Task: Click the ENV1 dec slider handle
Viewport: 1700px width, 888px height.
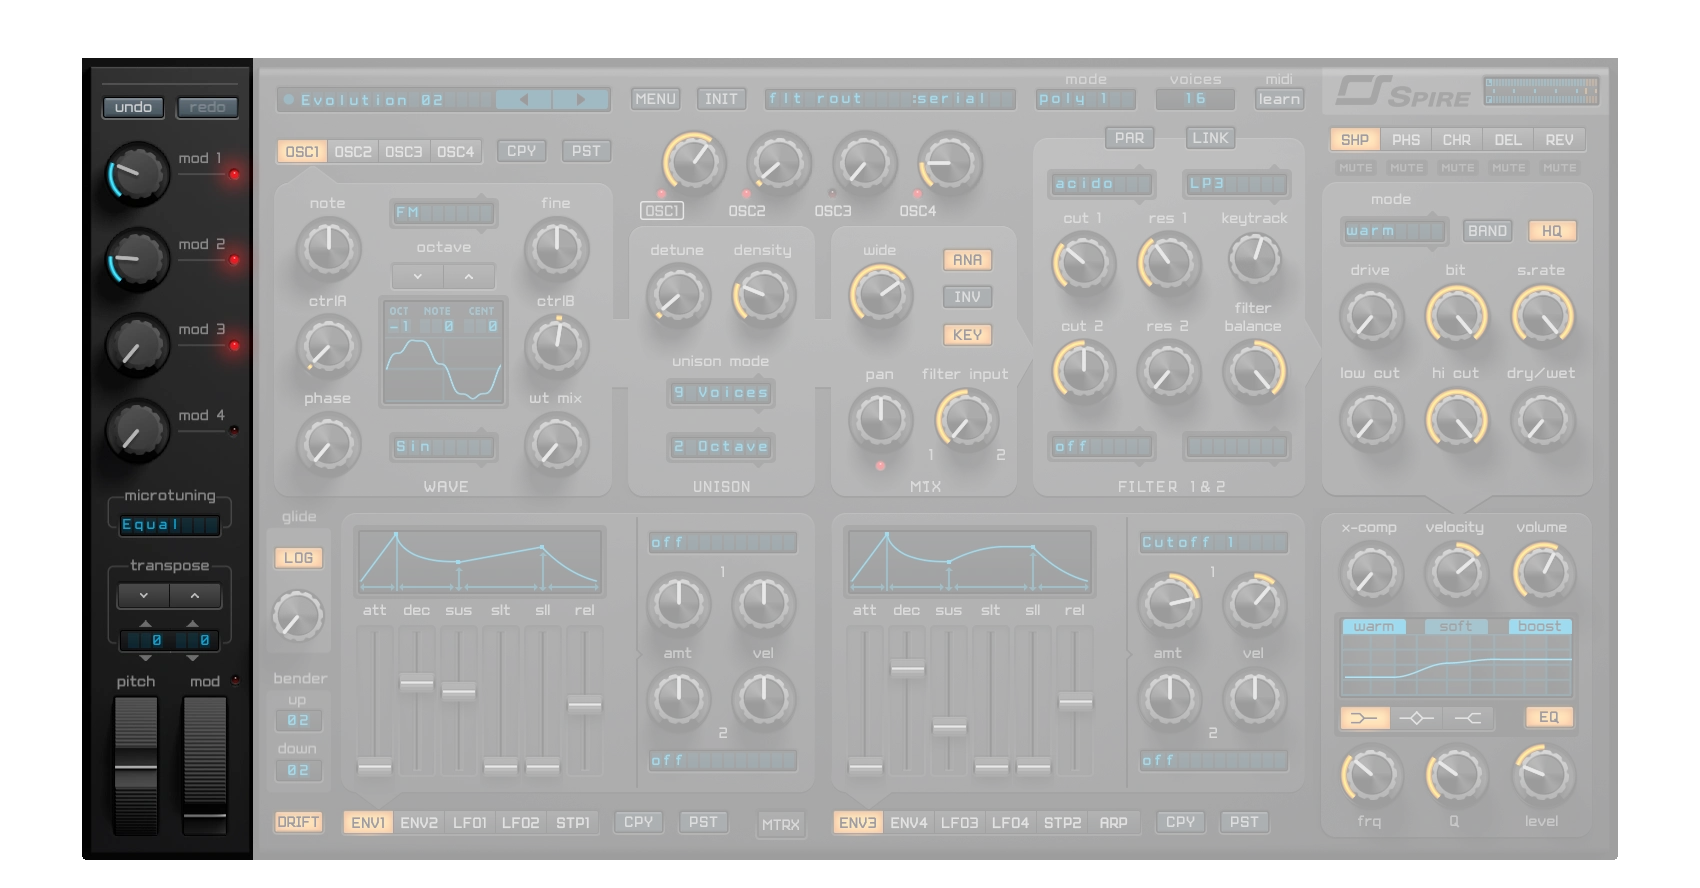Action: [416, 684]
